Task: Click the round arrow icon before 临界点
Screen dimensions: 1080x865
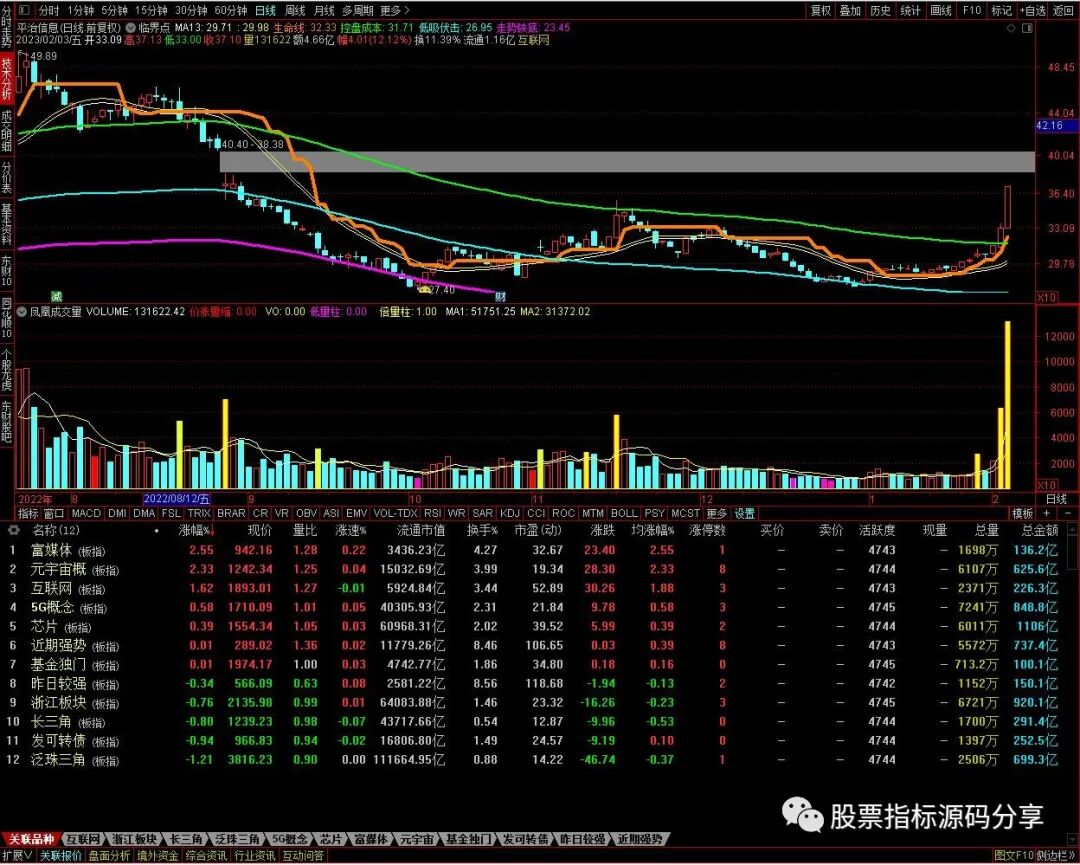Action: tap(130, 28)
